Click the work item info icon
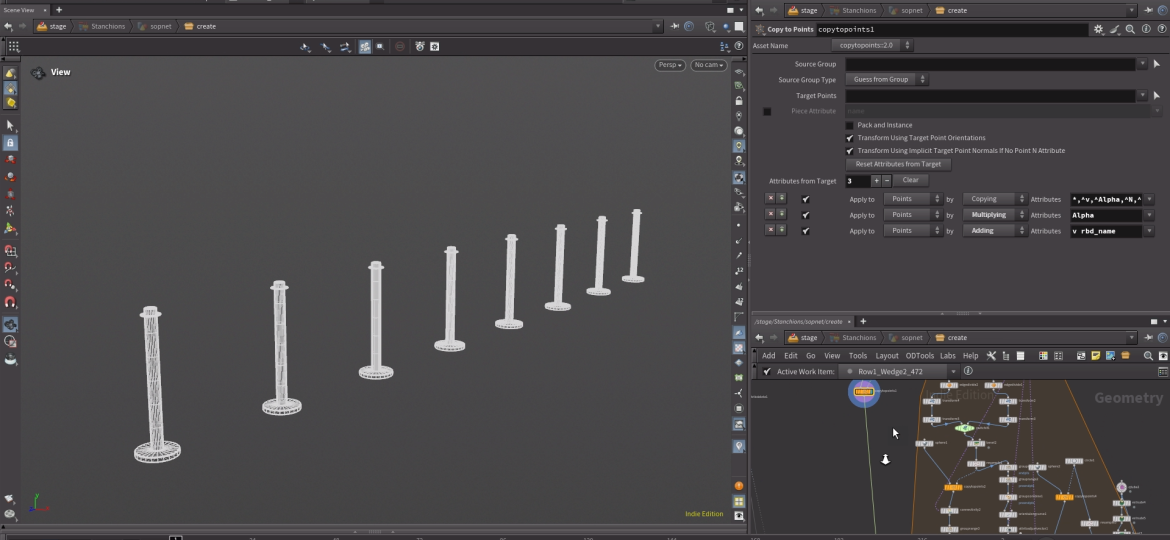 [x=968, y=371]
